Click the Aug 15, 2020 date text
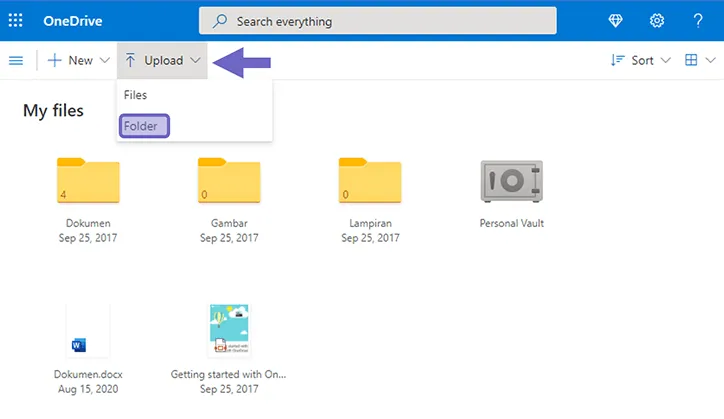The height and width of the screenshot is (419, 724). [88, 389]
